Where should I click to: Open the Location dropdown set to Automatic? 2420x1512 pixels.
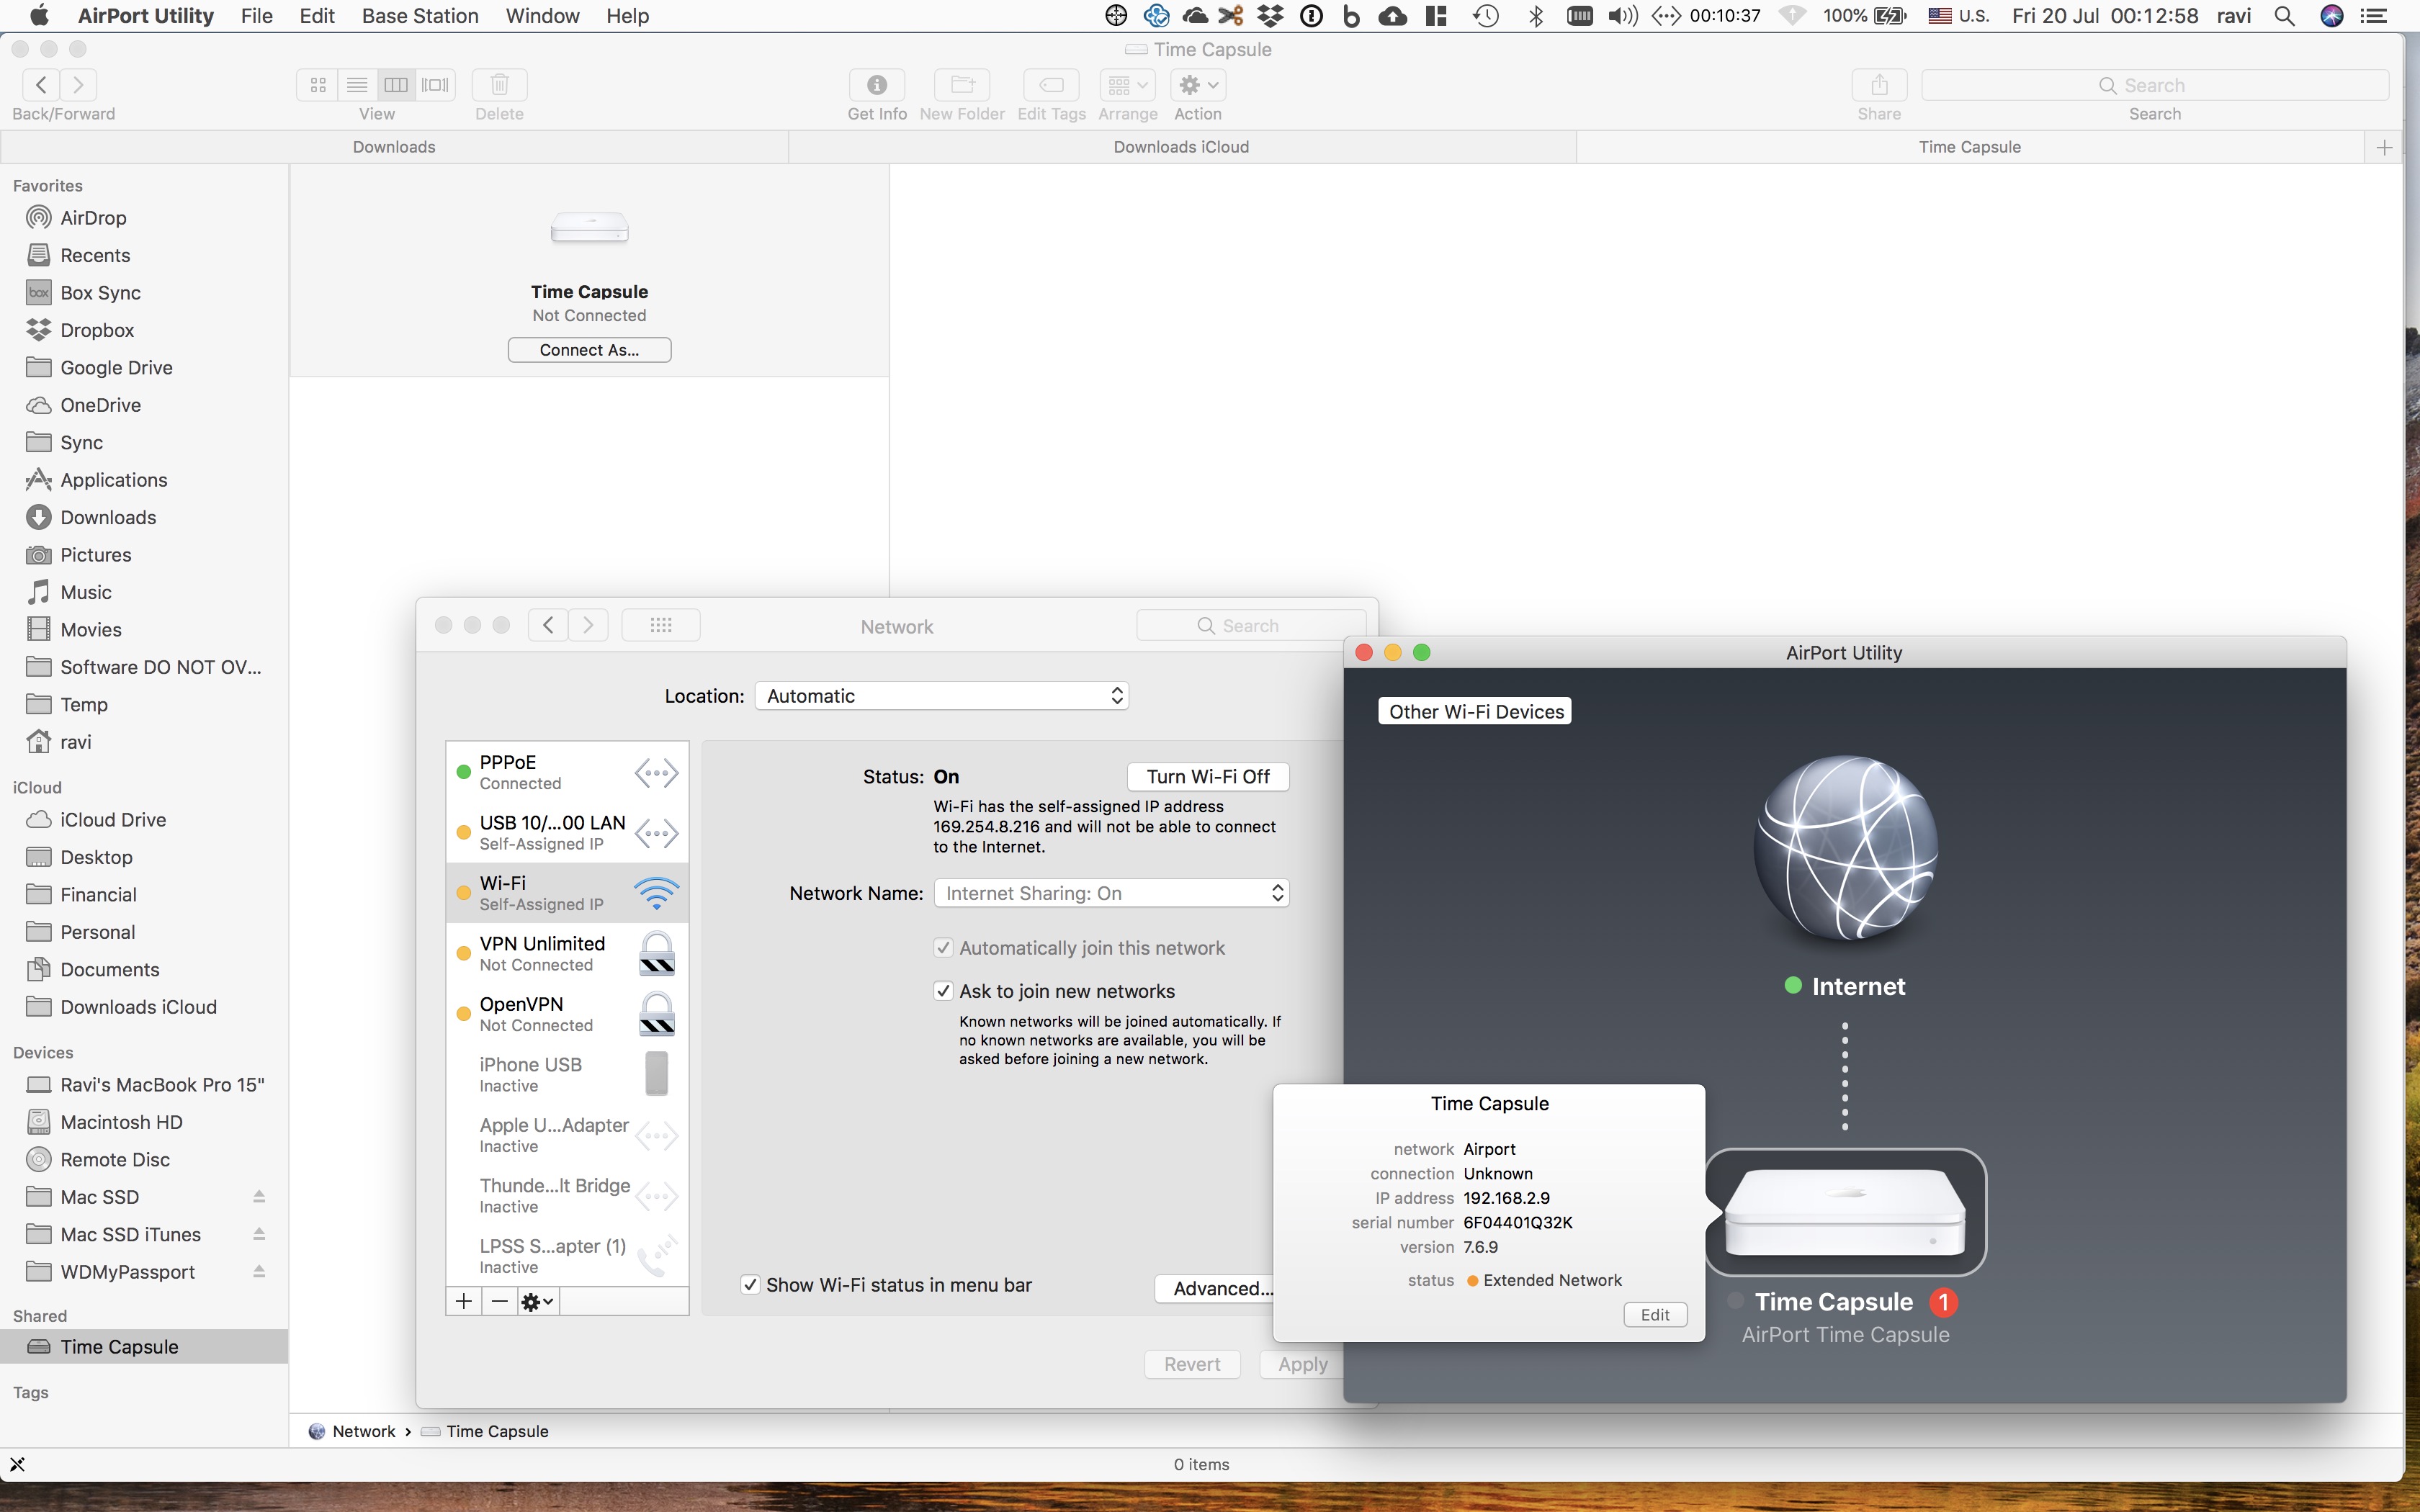pyautogui.click(x=941, y=696)
